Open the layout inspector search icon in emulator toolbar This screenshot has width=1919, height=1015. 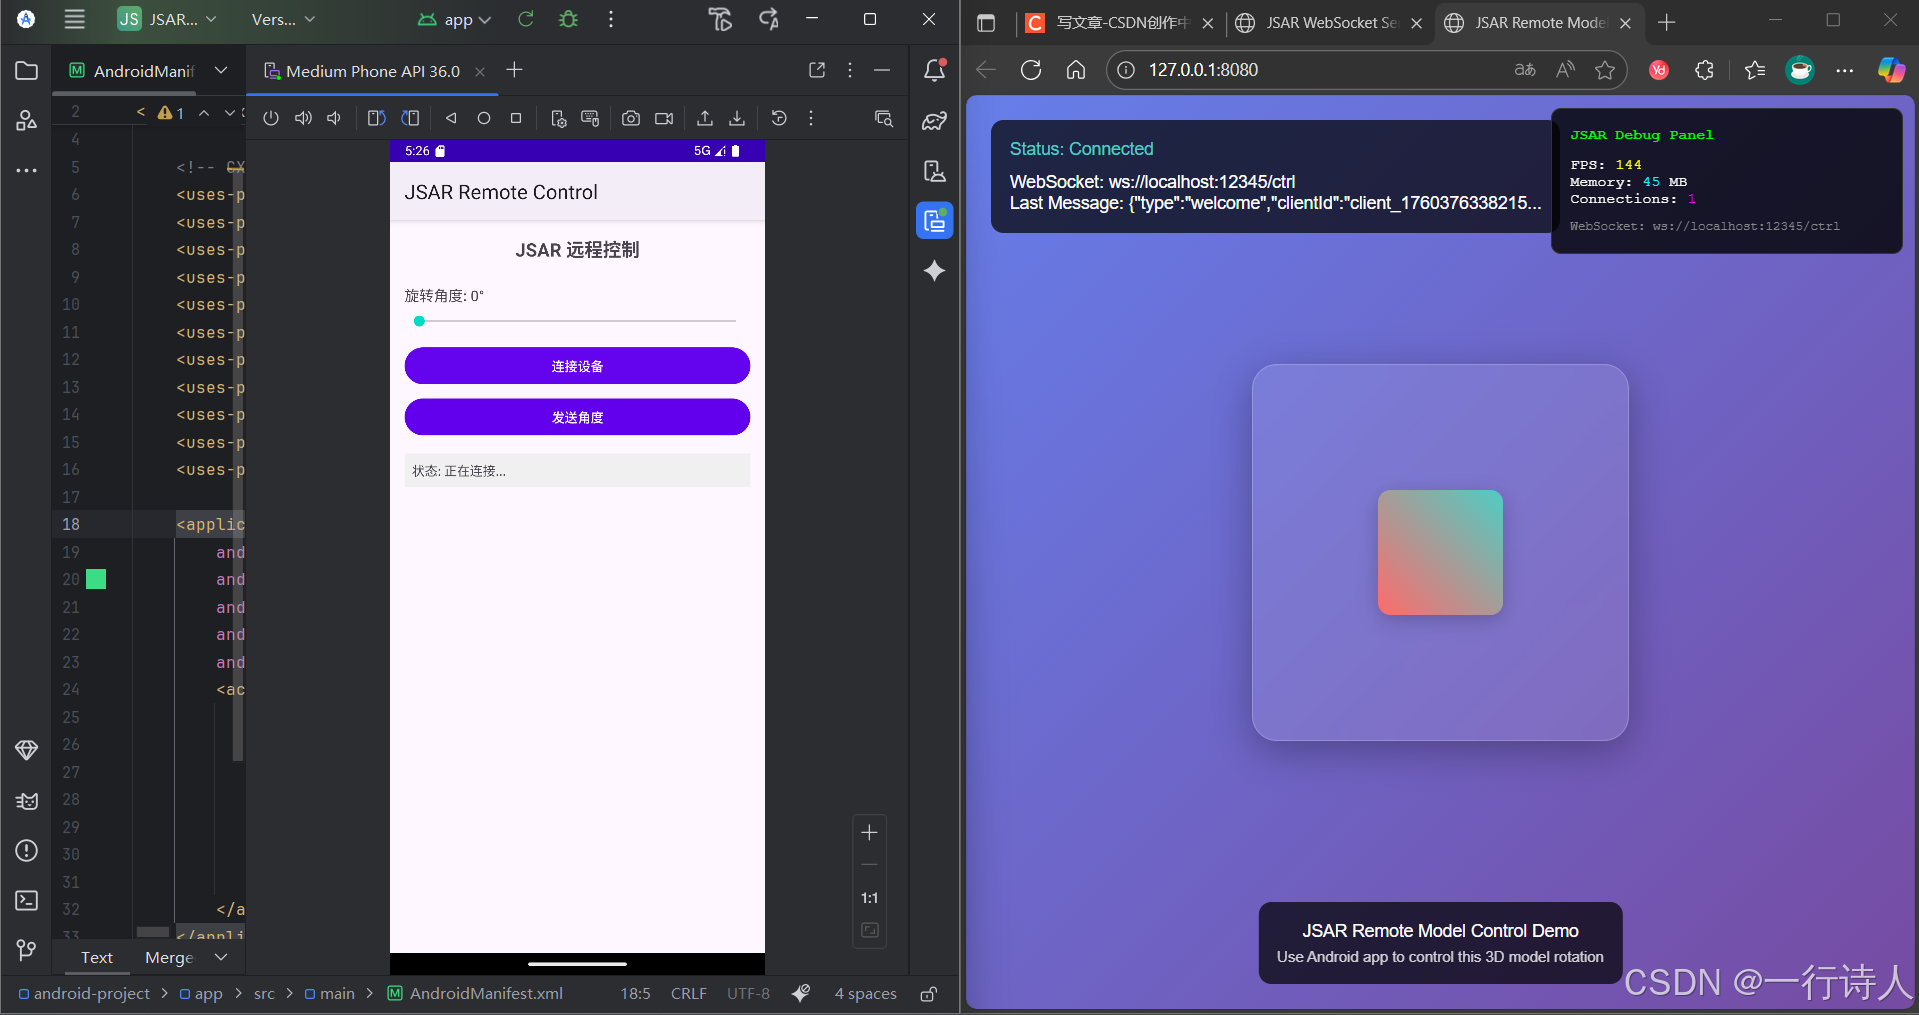pos(883,118)
